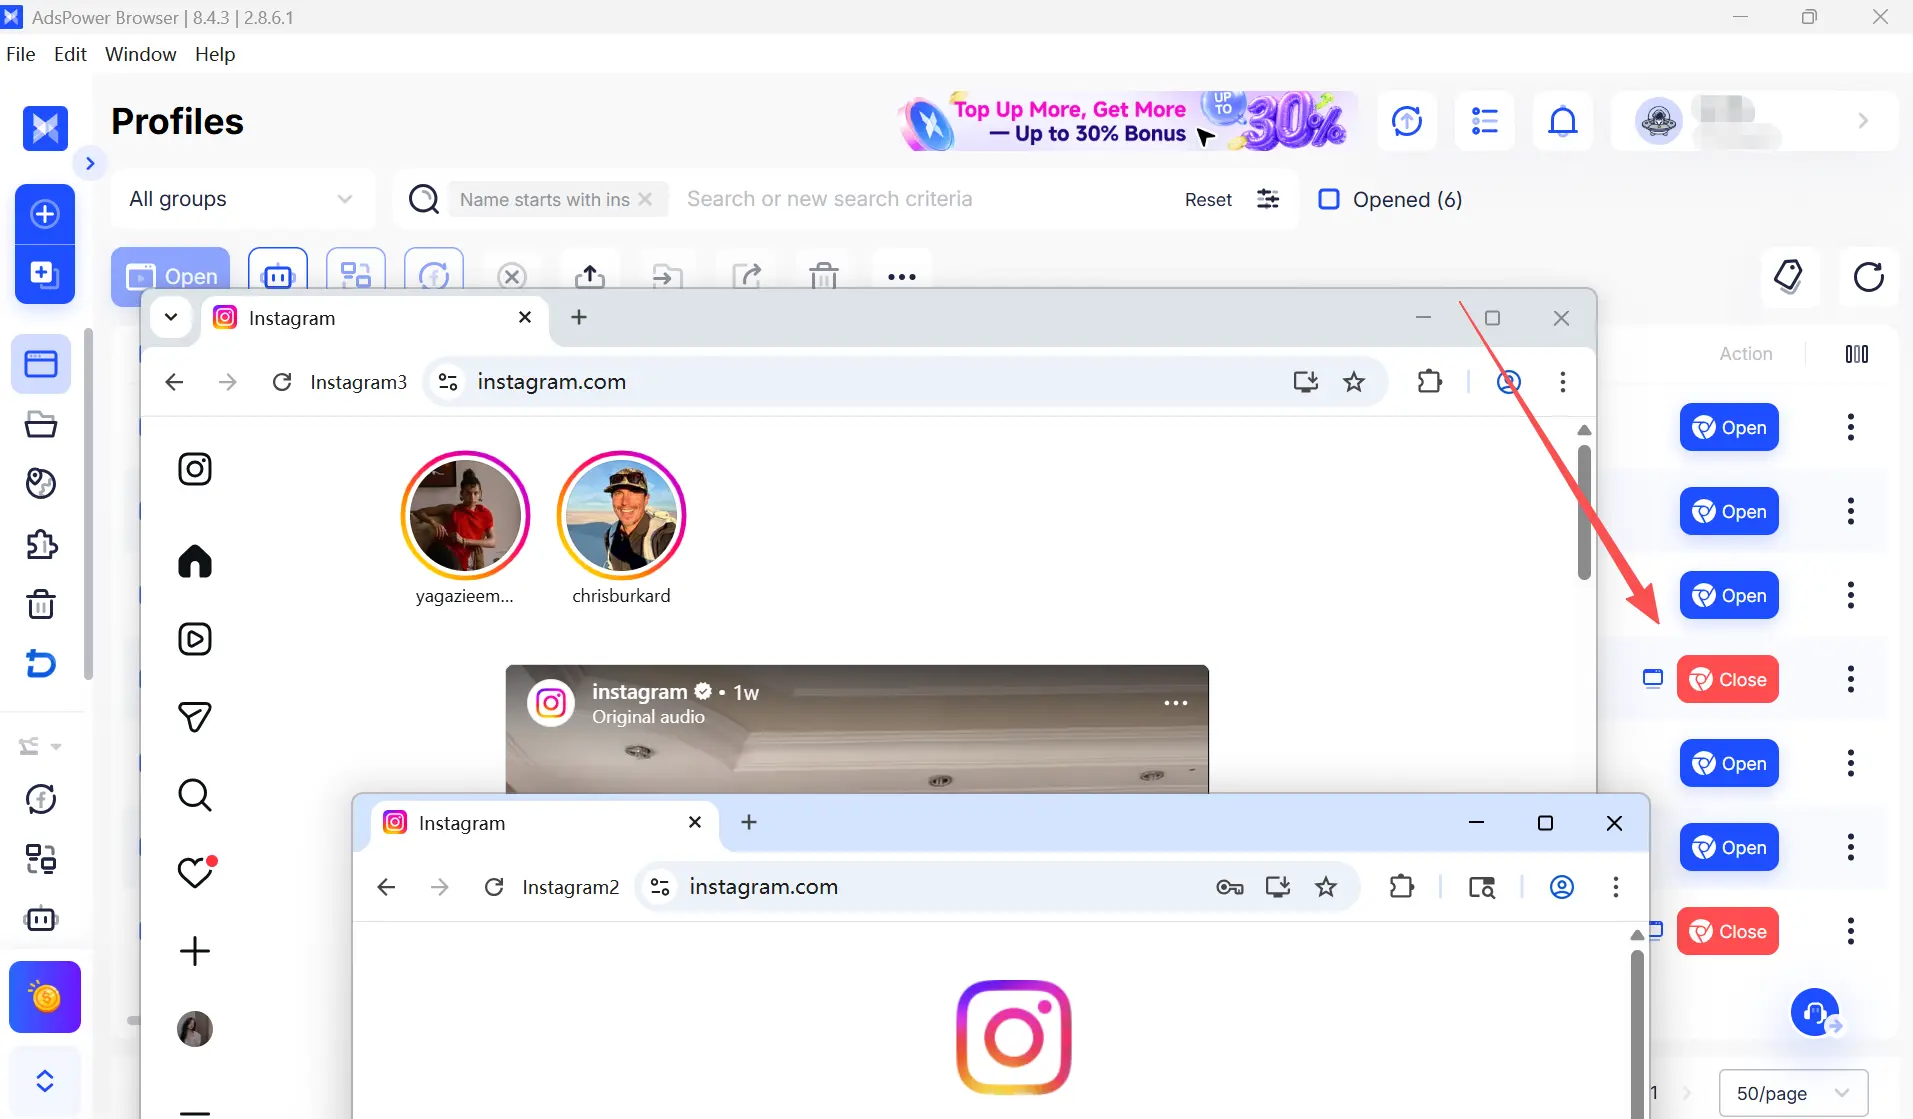1913x1119 pixels.
Task: Open post options ellipsis on instagram post
Action: click(1176, 702)
